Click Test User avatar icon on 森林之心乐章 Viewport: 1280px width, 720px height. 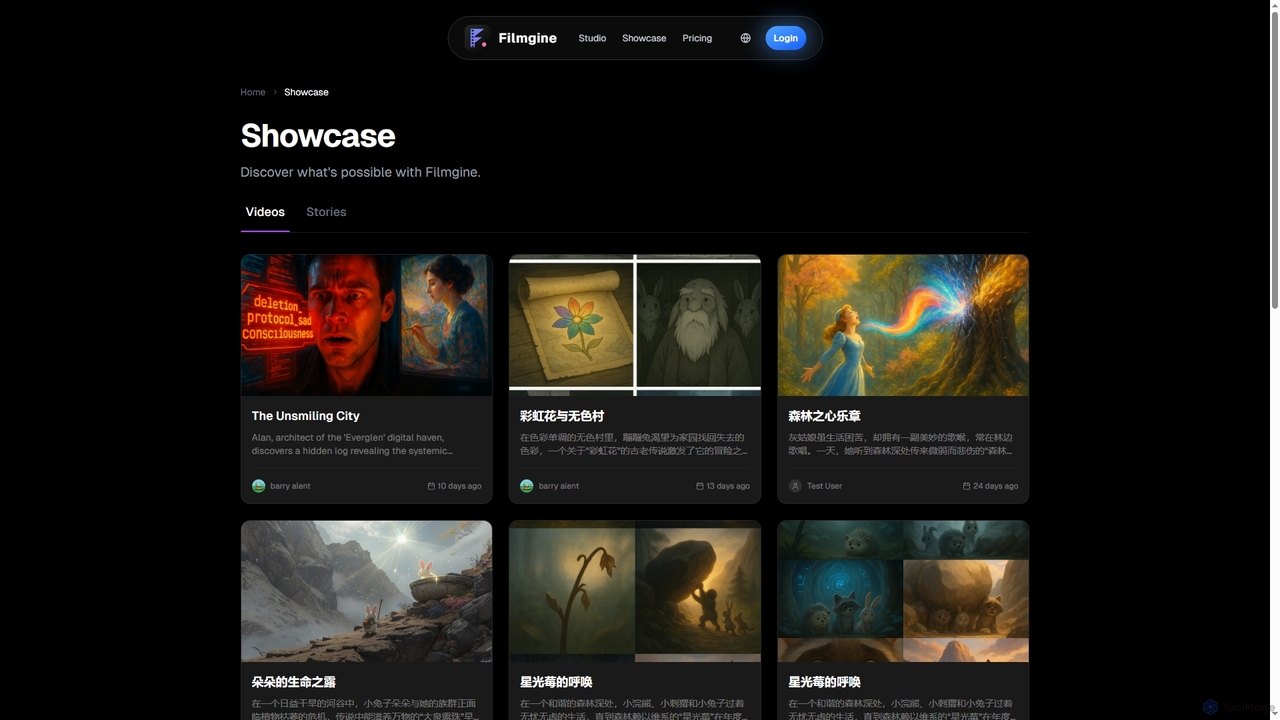[795, 486]
